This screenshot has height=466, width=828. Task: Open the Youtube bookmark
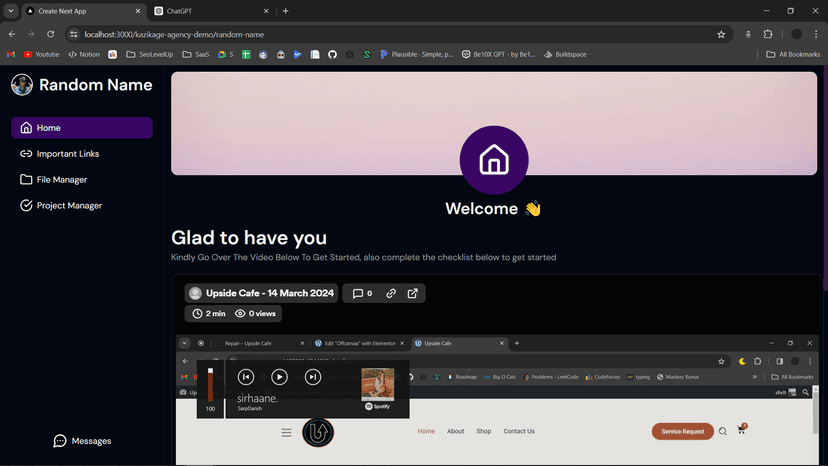click(x=41, y=54)
